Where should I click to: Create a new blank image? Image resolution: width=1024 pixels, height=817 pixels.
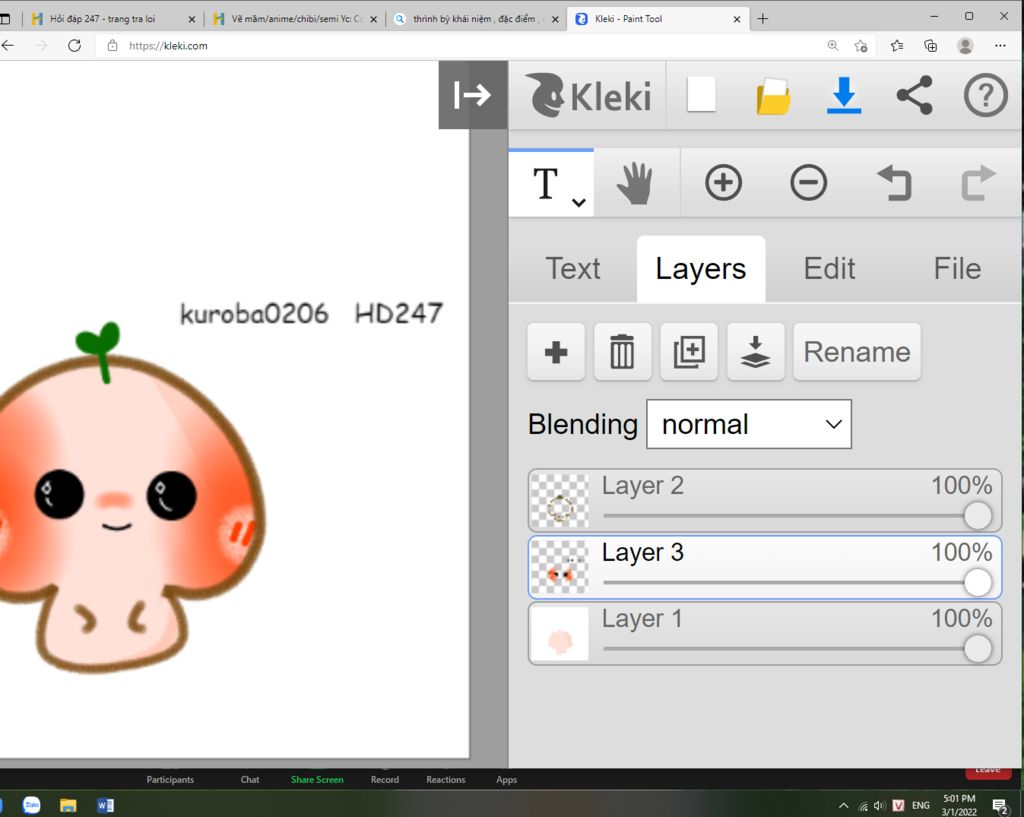click(x=701, y=95)
